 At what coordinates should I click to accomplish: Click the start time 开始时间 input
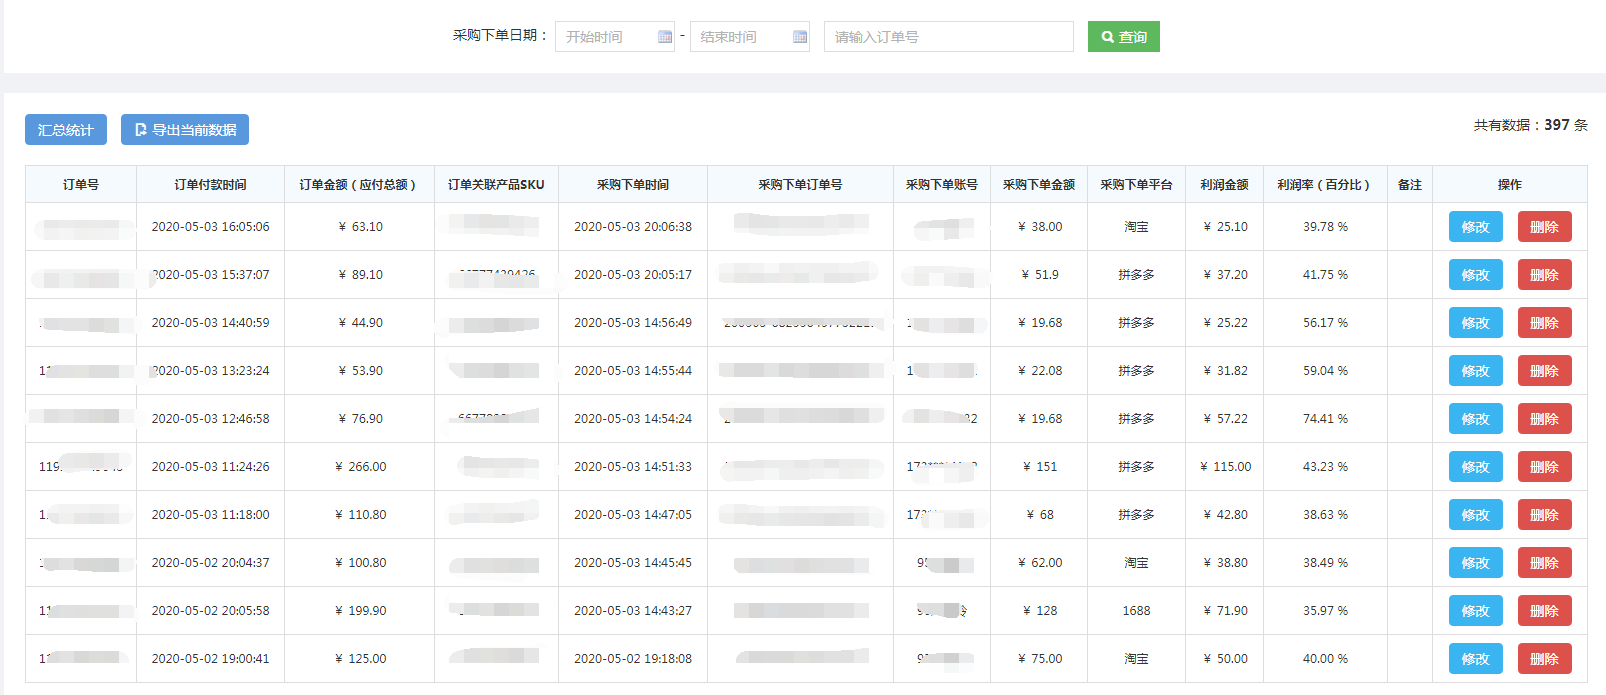[x=615, y=37]
